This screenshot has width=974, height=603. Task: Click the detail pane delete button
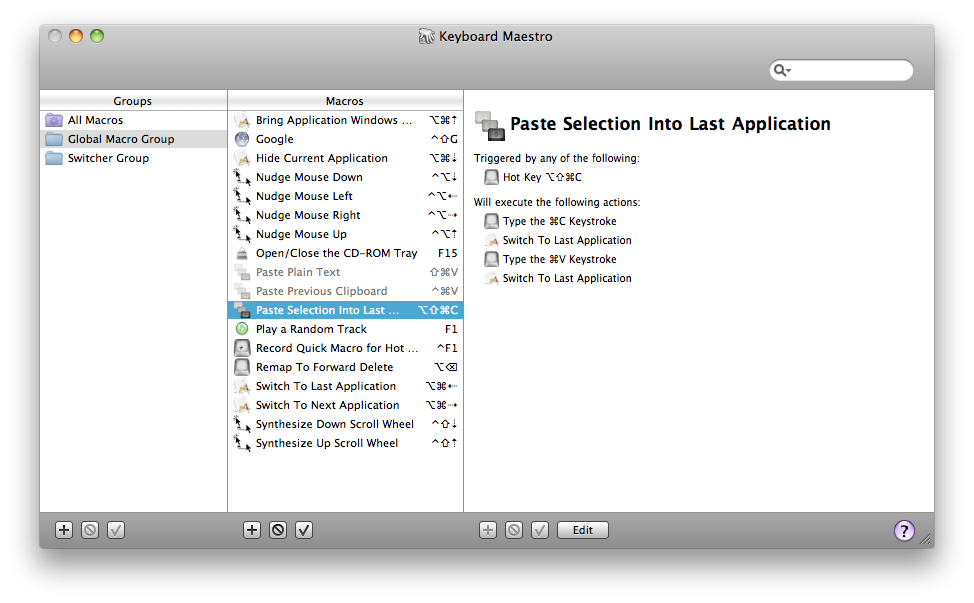click(x=514, y=530)
